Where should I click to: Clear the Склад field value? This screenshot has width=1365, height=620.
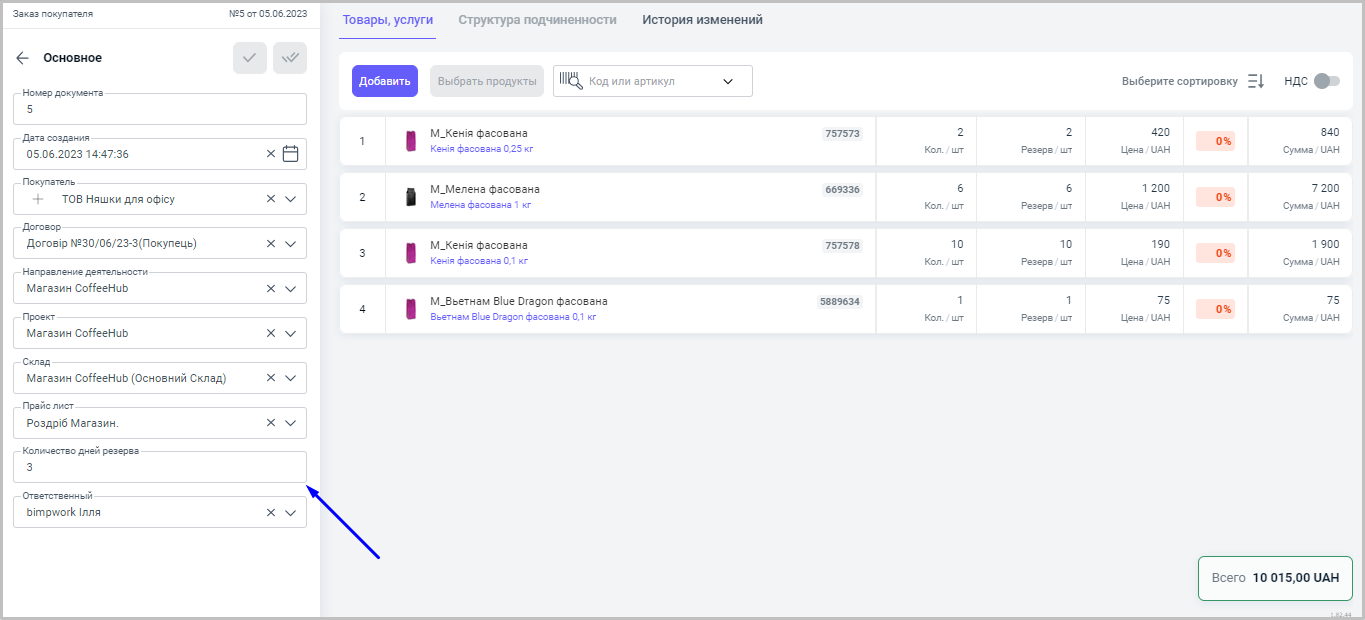pos(270,378)
